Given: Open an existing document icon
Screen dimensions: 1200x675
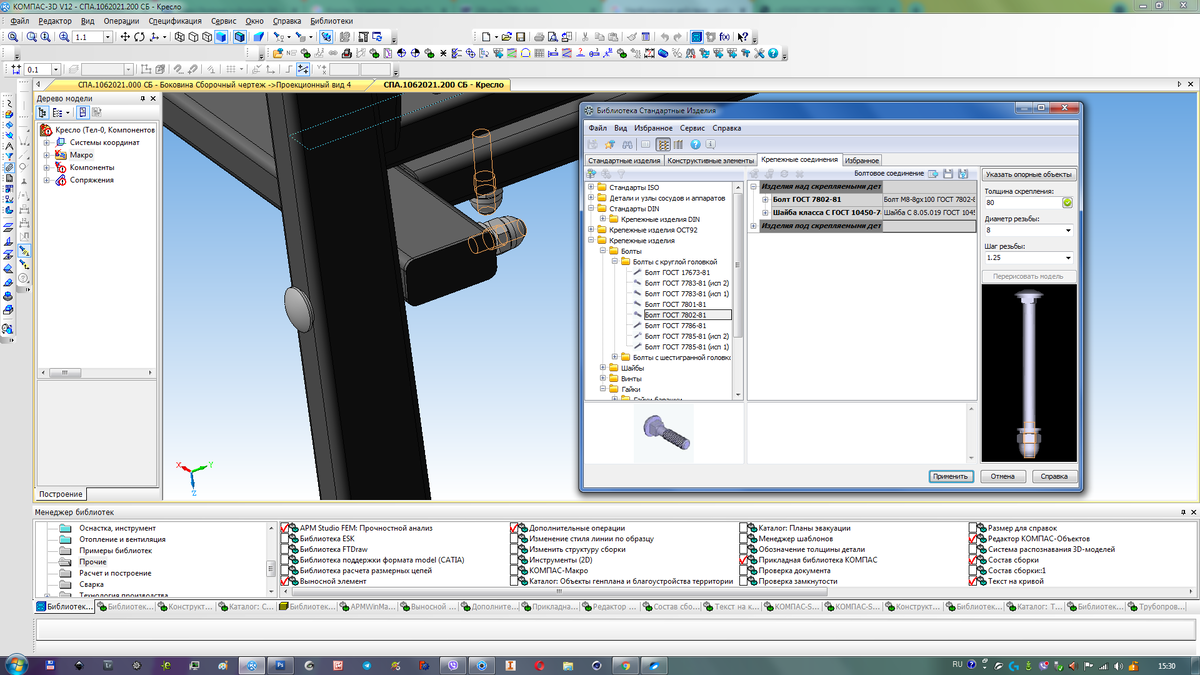Looking at the screenshot, I should tap(506, 37).
